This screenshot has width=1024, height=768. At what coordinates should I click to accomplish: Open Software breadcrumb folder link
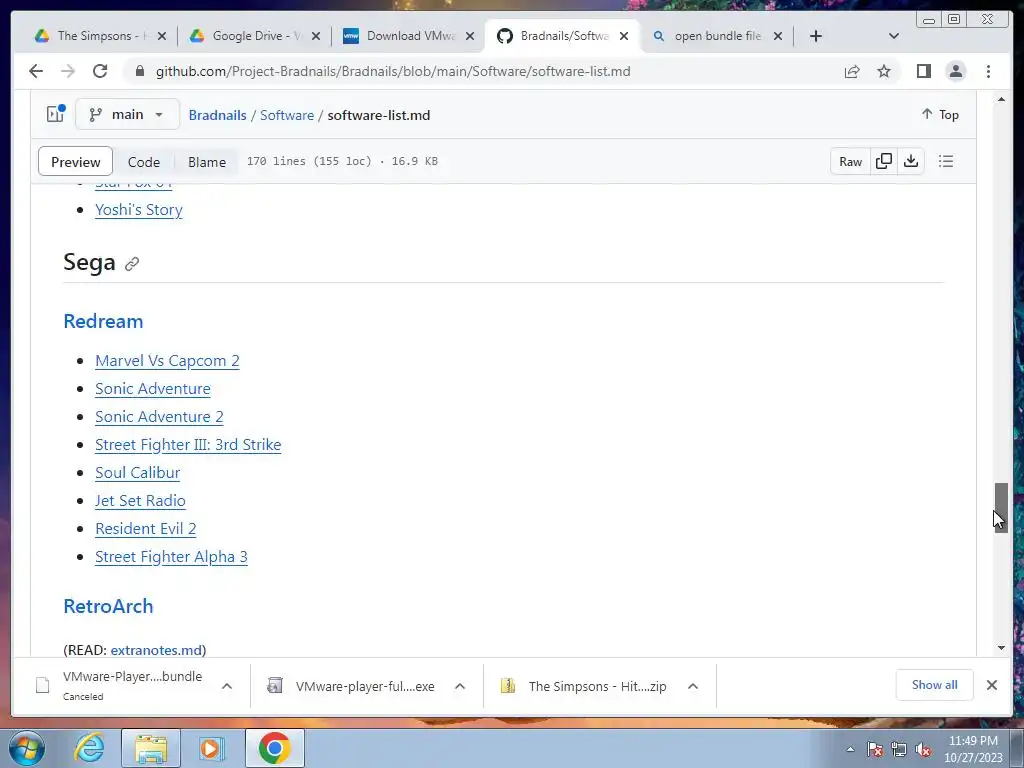[287, 115]
